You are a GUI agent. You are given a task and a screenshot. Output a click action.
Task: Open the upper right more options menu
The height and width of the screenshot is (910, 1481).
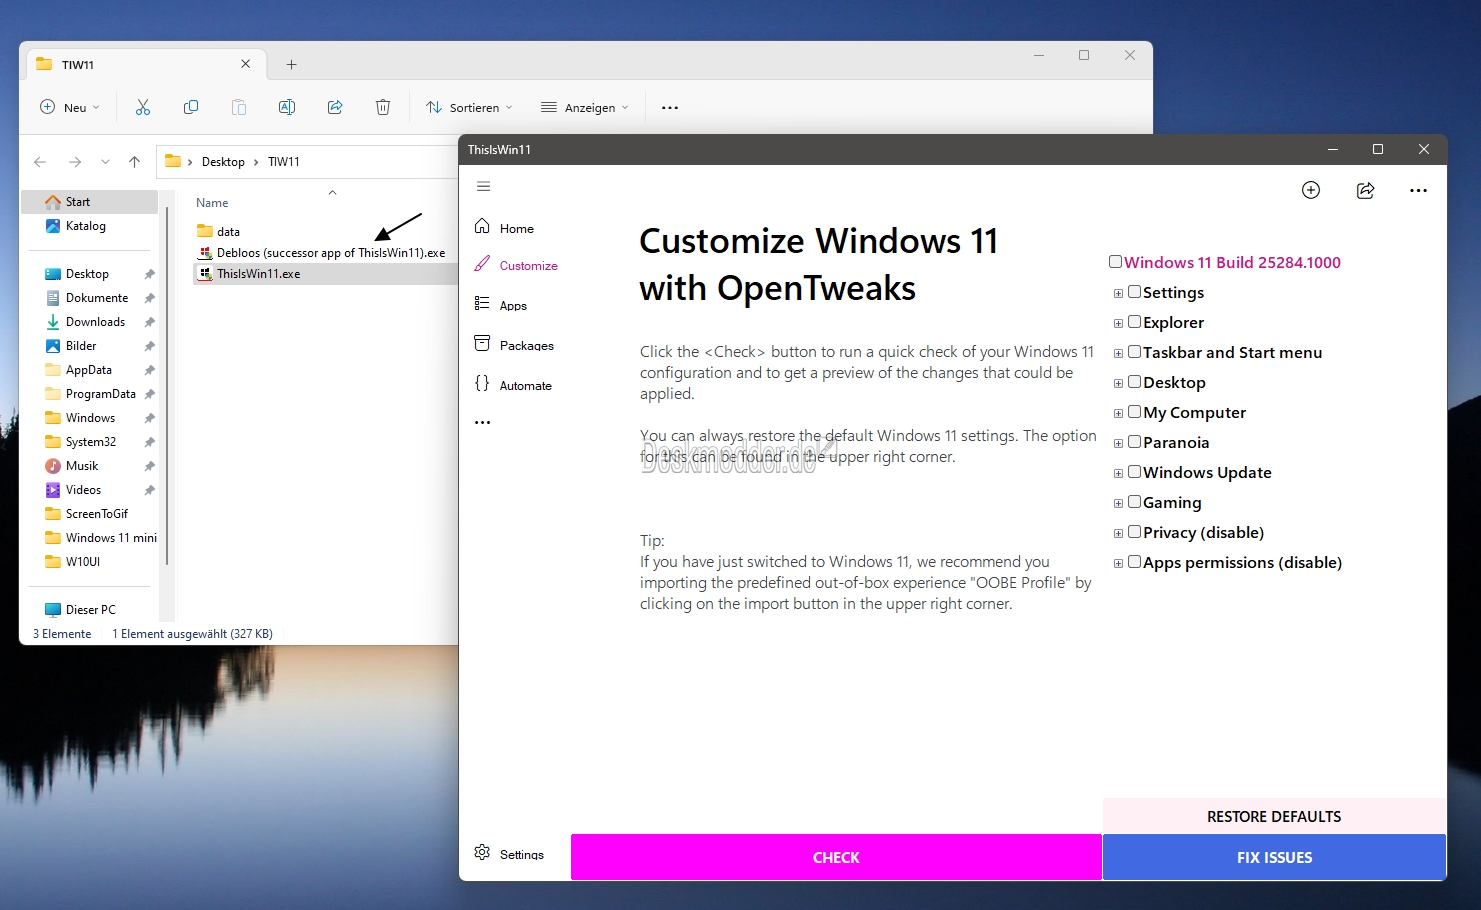click(1418, 190)
